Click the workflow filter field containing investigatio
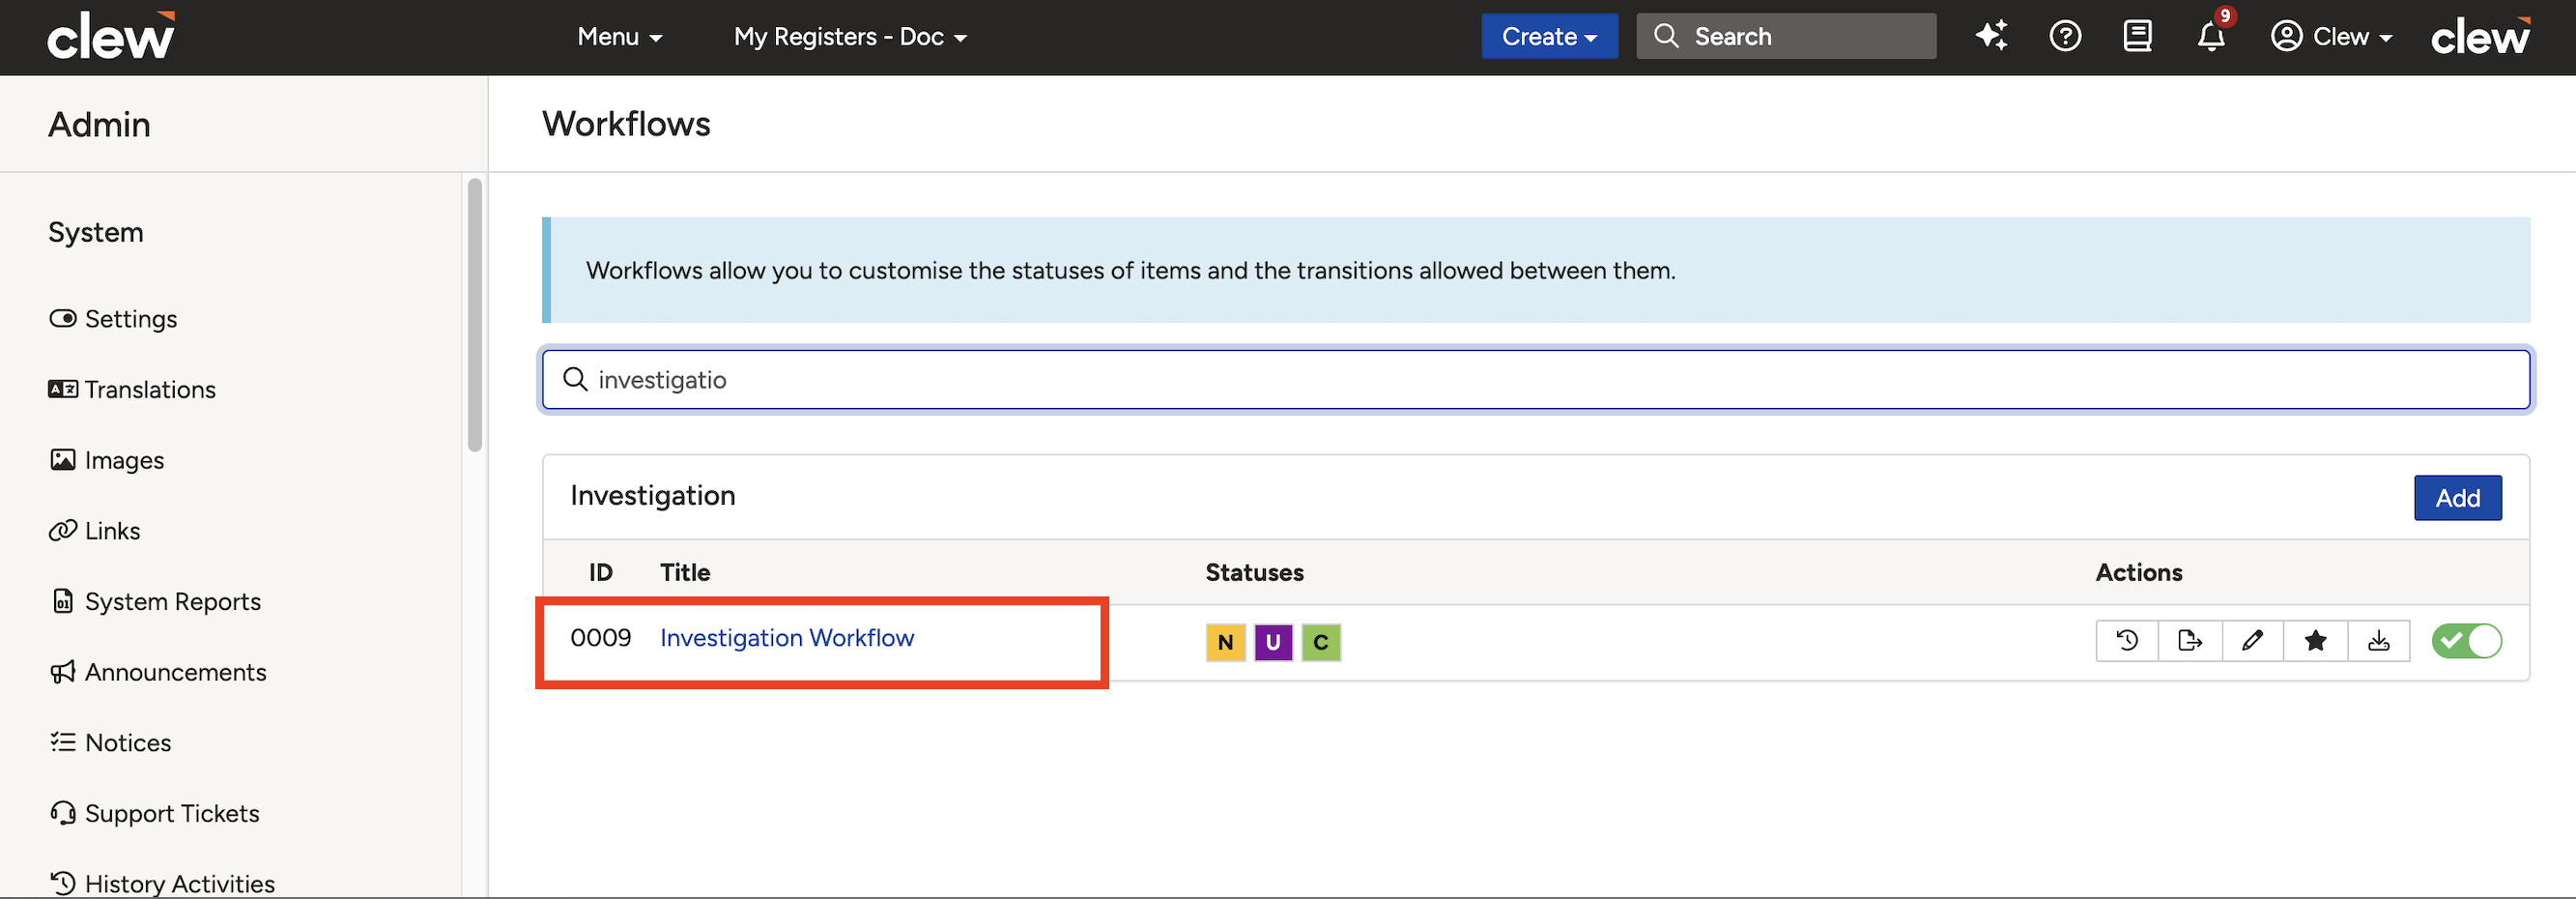The width and height of the screenshot is (2576, 899). (x=1536, y=380)
